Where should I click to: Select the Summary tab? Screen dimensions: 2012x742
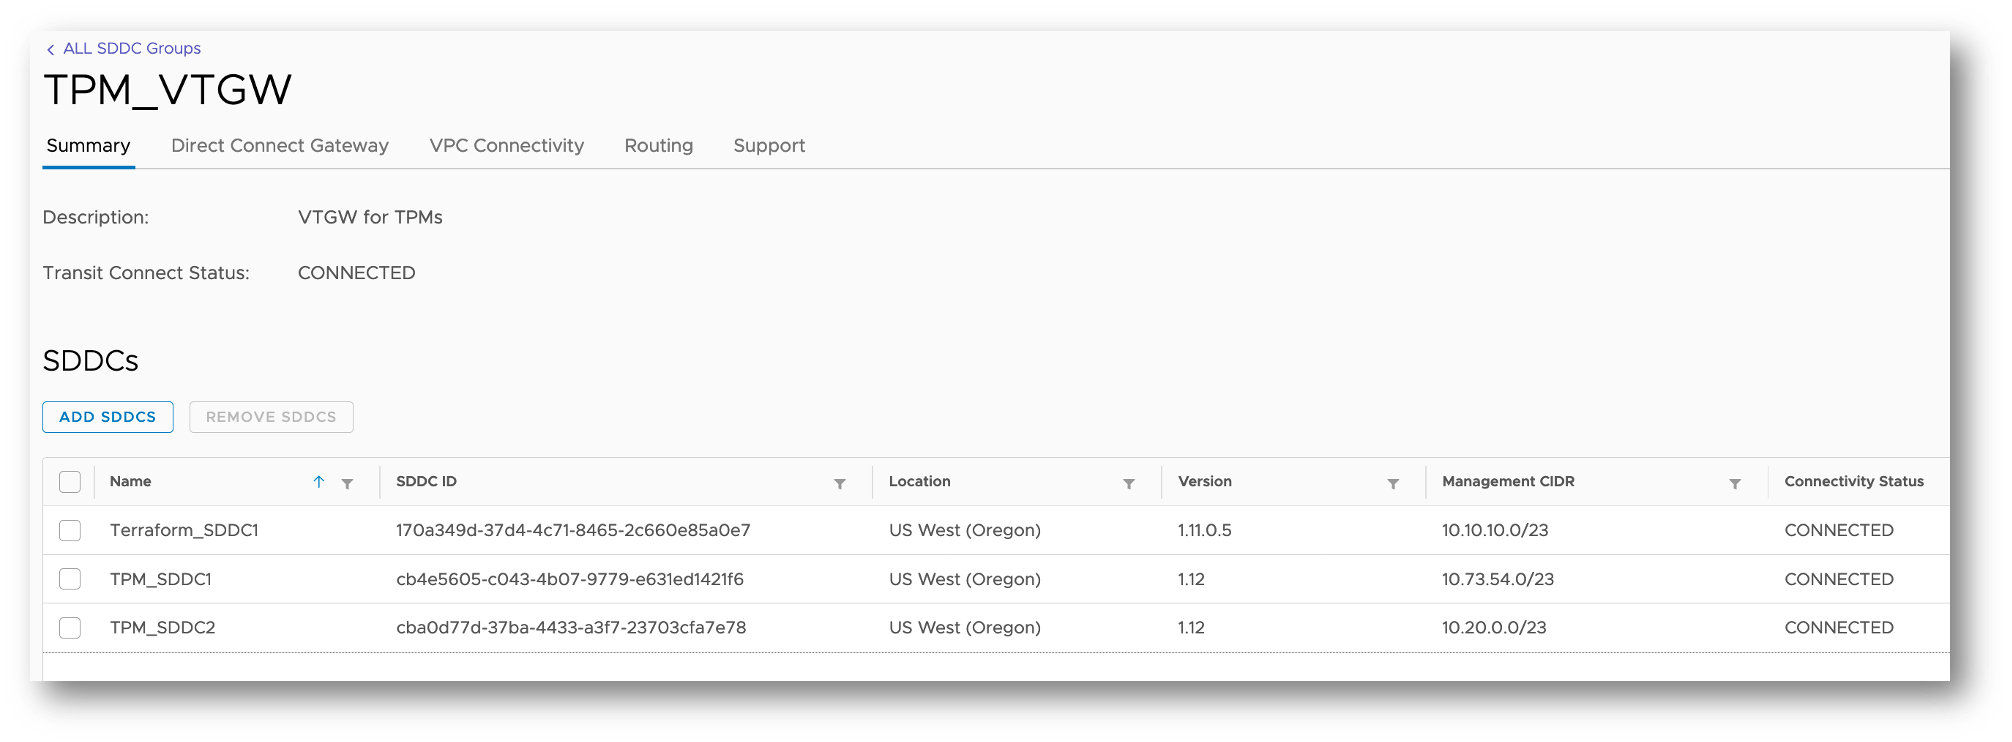[88, 146]
